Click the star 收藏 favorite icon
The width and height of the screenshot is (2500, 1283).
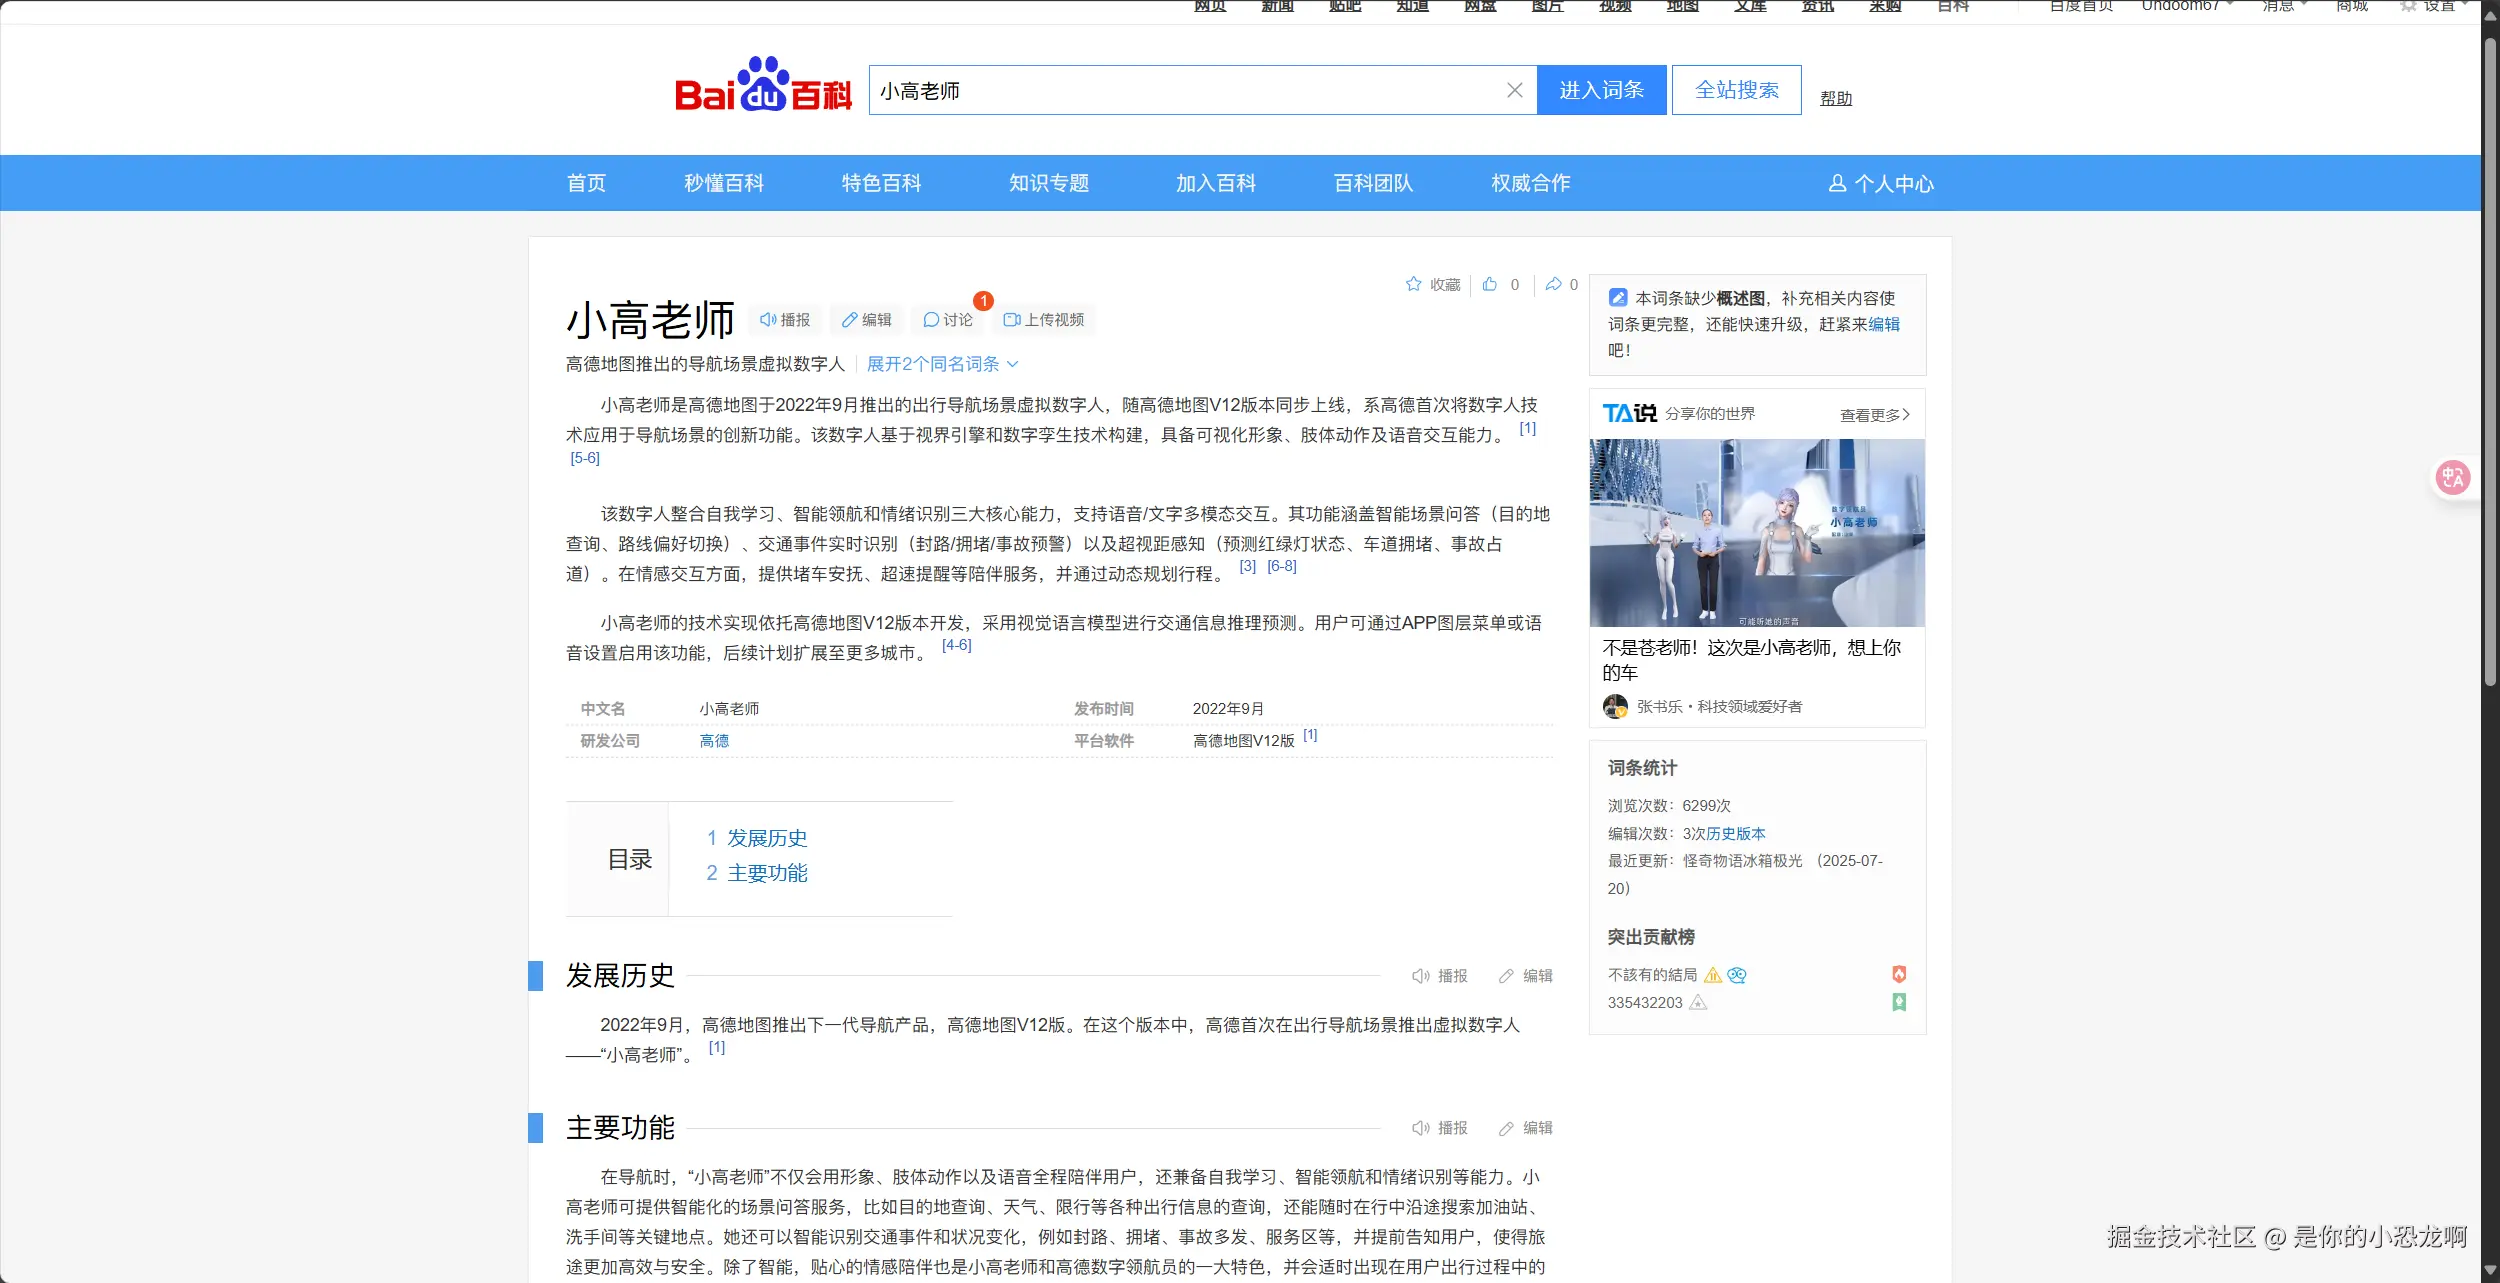pos(1413,285)
